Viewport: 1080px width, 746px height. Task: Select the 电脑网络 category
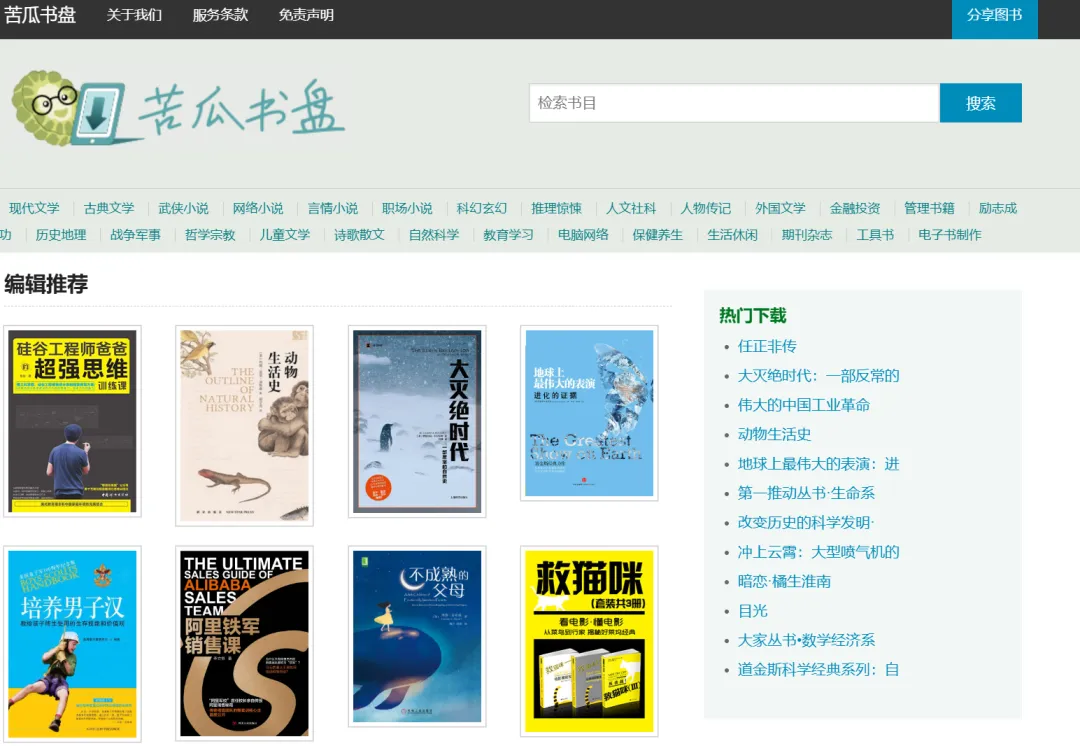coord(583,235)
